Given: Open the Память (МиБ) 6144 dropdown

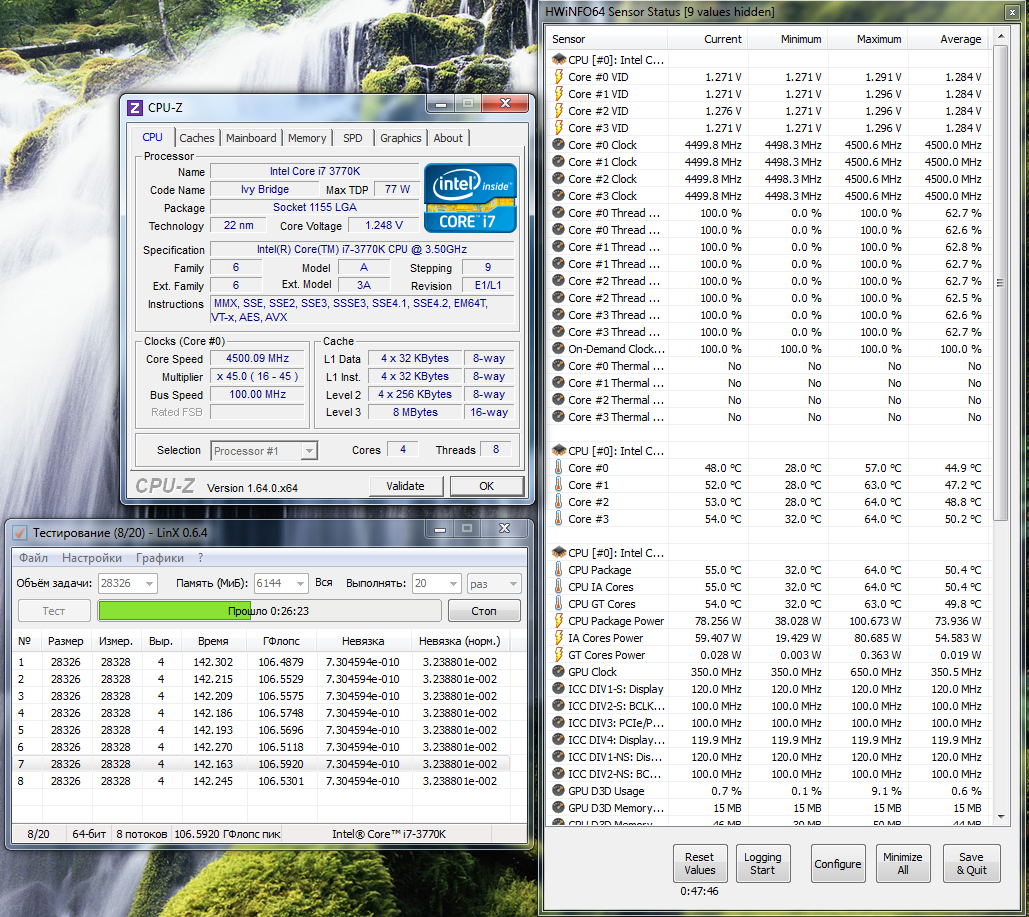Looking at the screenshot, I should (300, 584).
